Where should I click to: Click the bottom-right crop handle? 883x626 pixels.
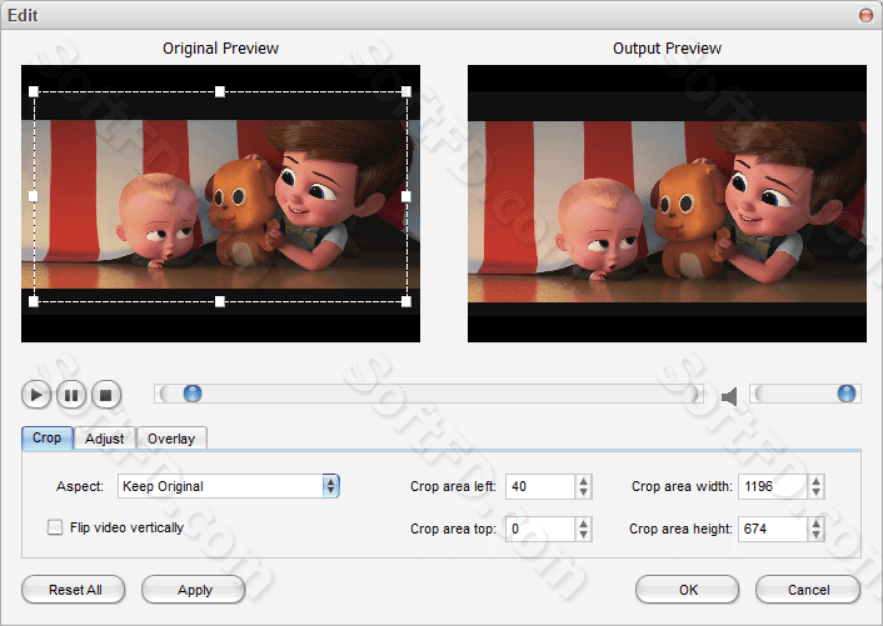(x=406, y=301)
